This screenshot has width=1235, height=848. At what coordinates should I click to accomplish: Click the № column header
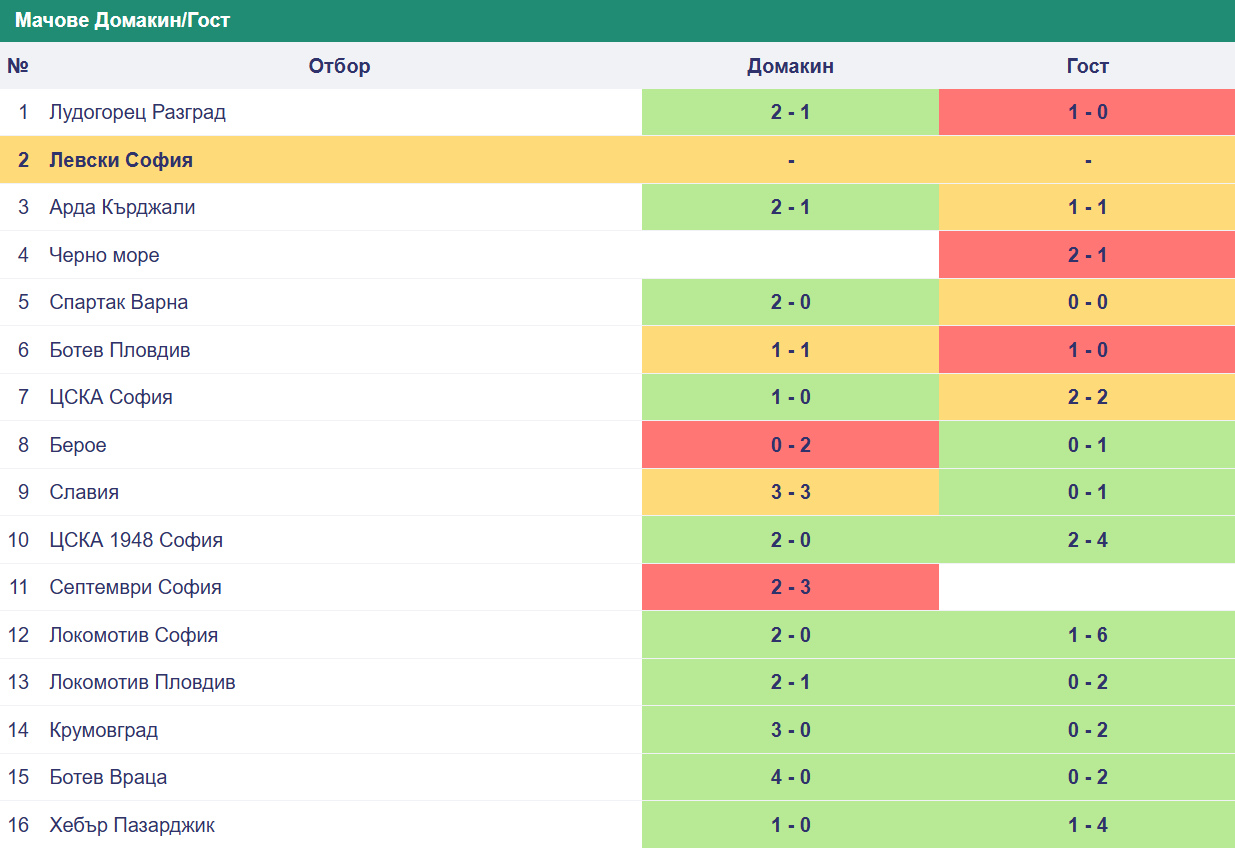click(x=18, y=66)
